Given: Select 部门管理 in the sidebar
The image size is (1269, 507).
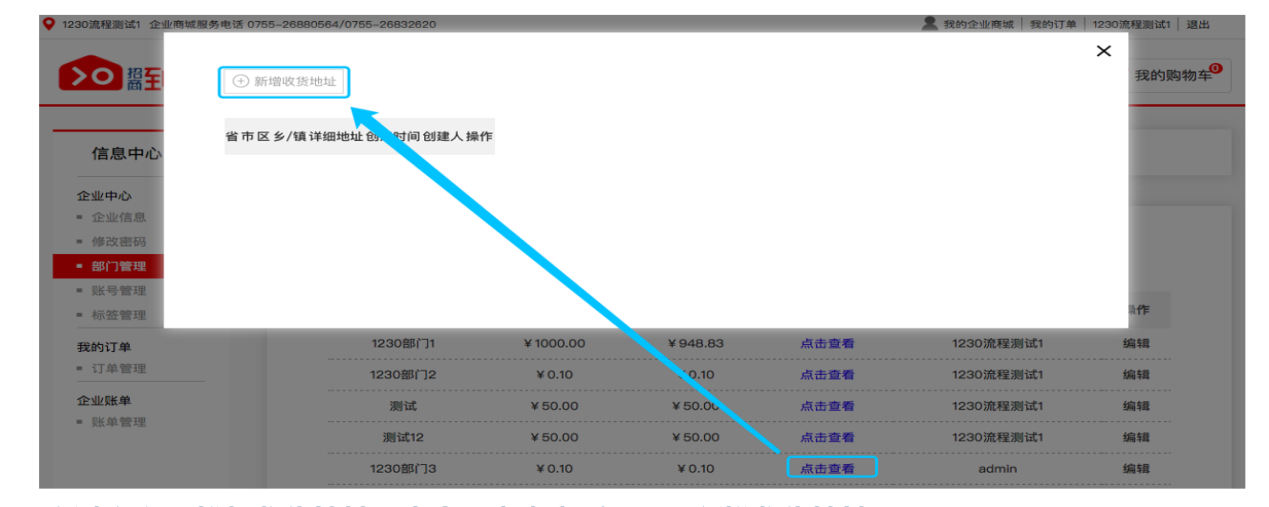Looking at the screenshot, I should coord(119,266).
